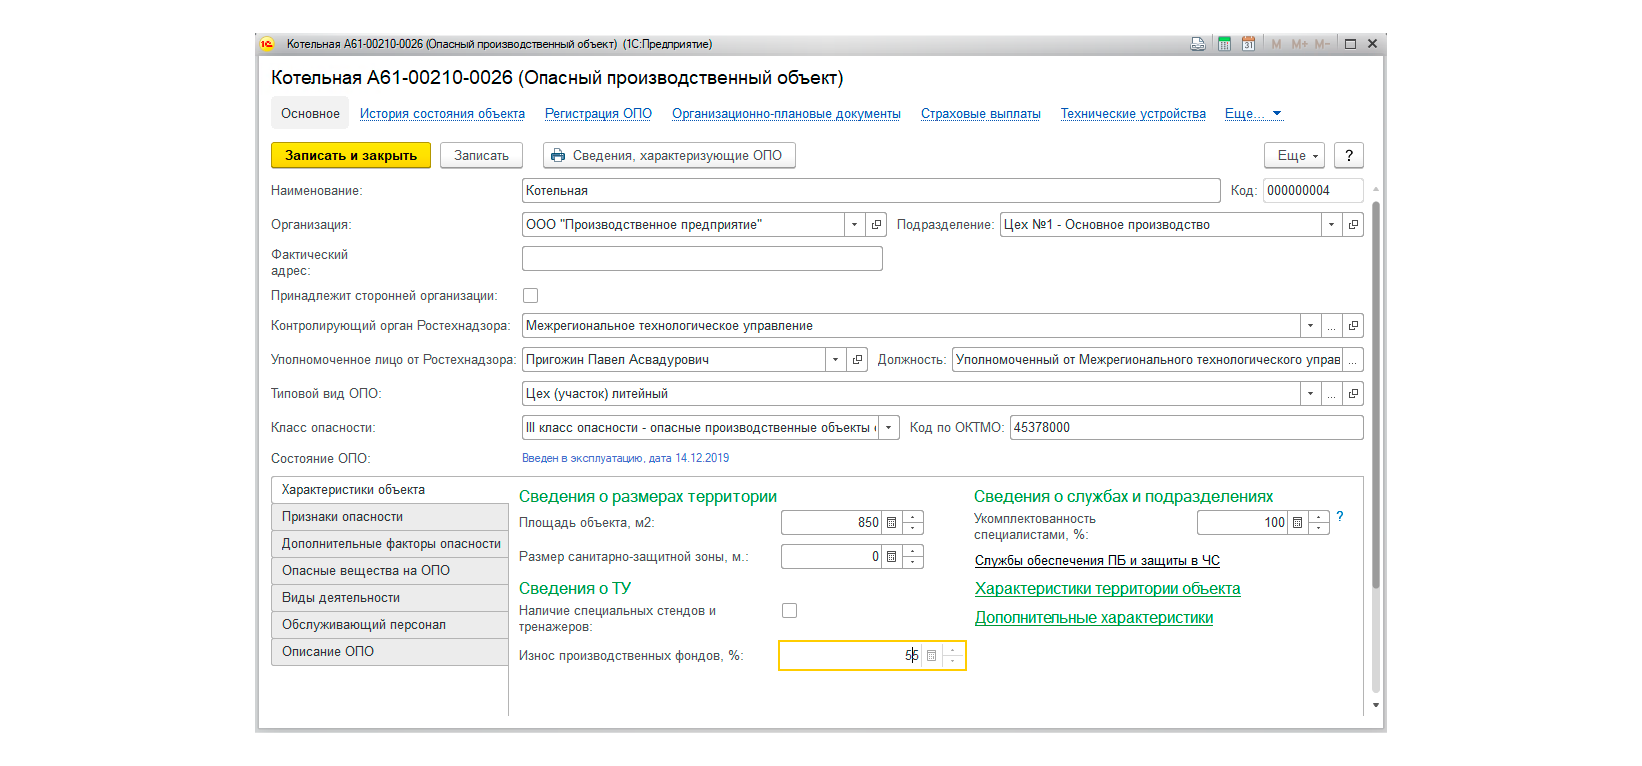Viewport: 1642px width, 766px height.
Task: Switch to the История состояния объекта tab
Action: point(442,114)
